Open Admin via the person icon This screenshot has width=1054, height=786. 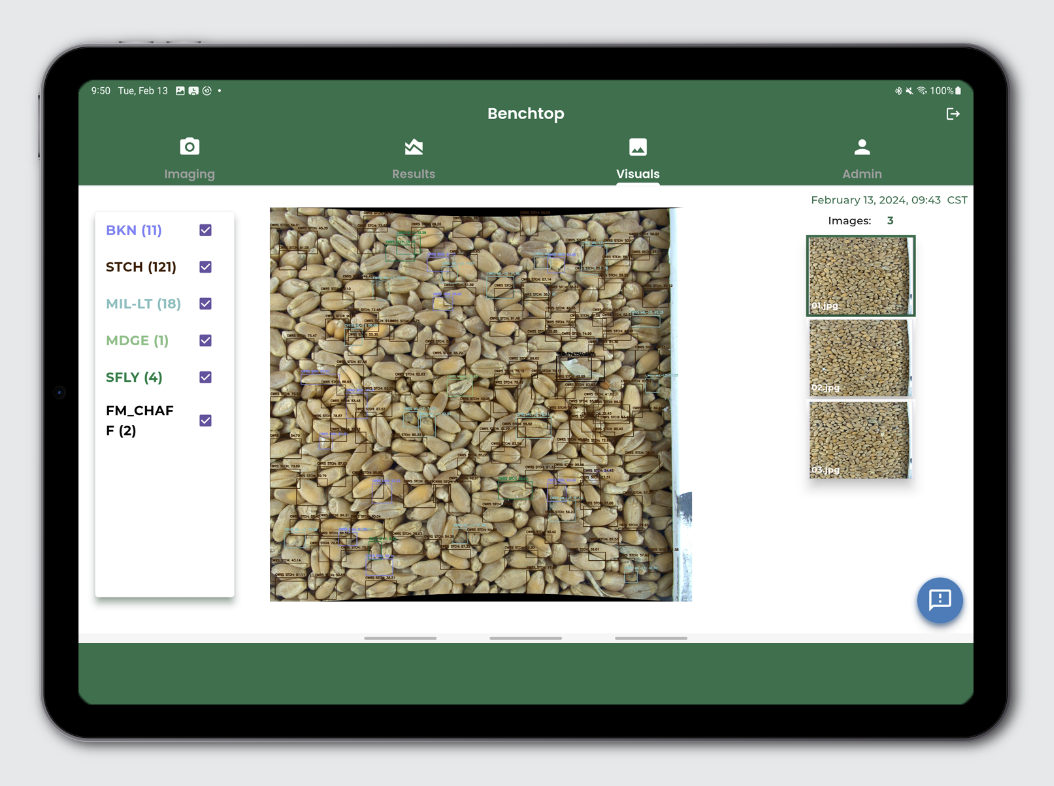(x=862, y=145)
